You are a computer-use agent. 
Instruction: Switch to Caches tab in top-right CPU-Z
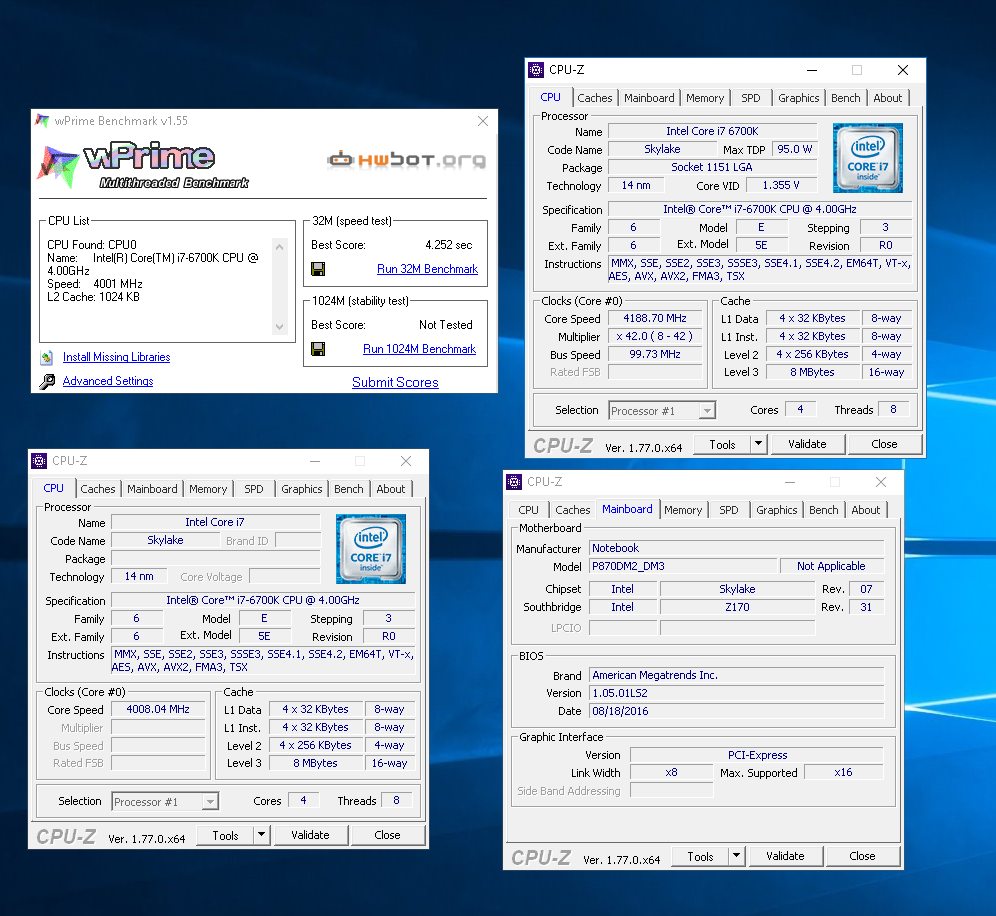click(x=595, y=98)
